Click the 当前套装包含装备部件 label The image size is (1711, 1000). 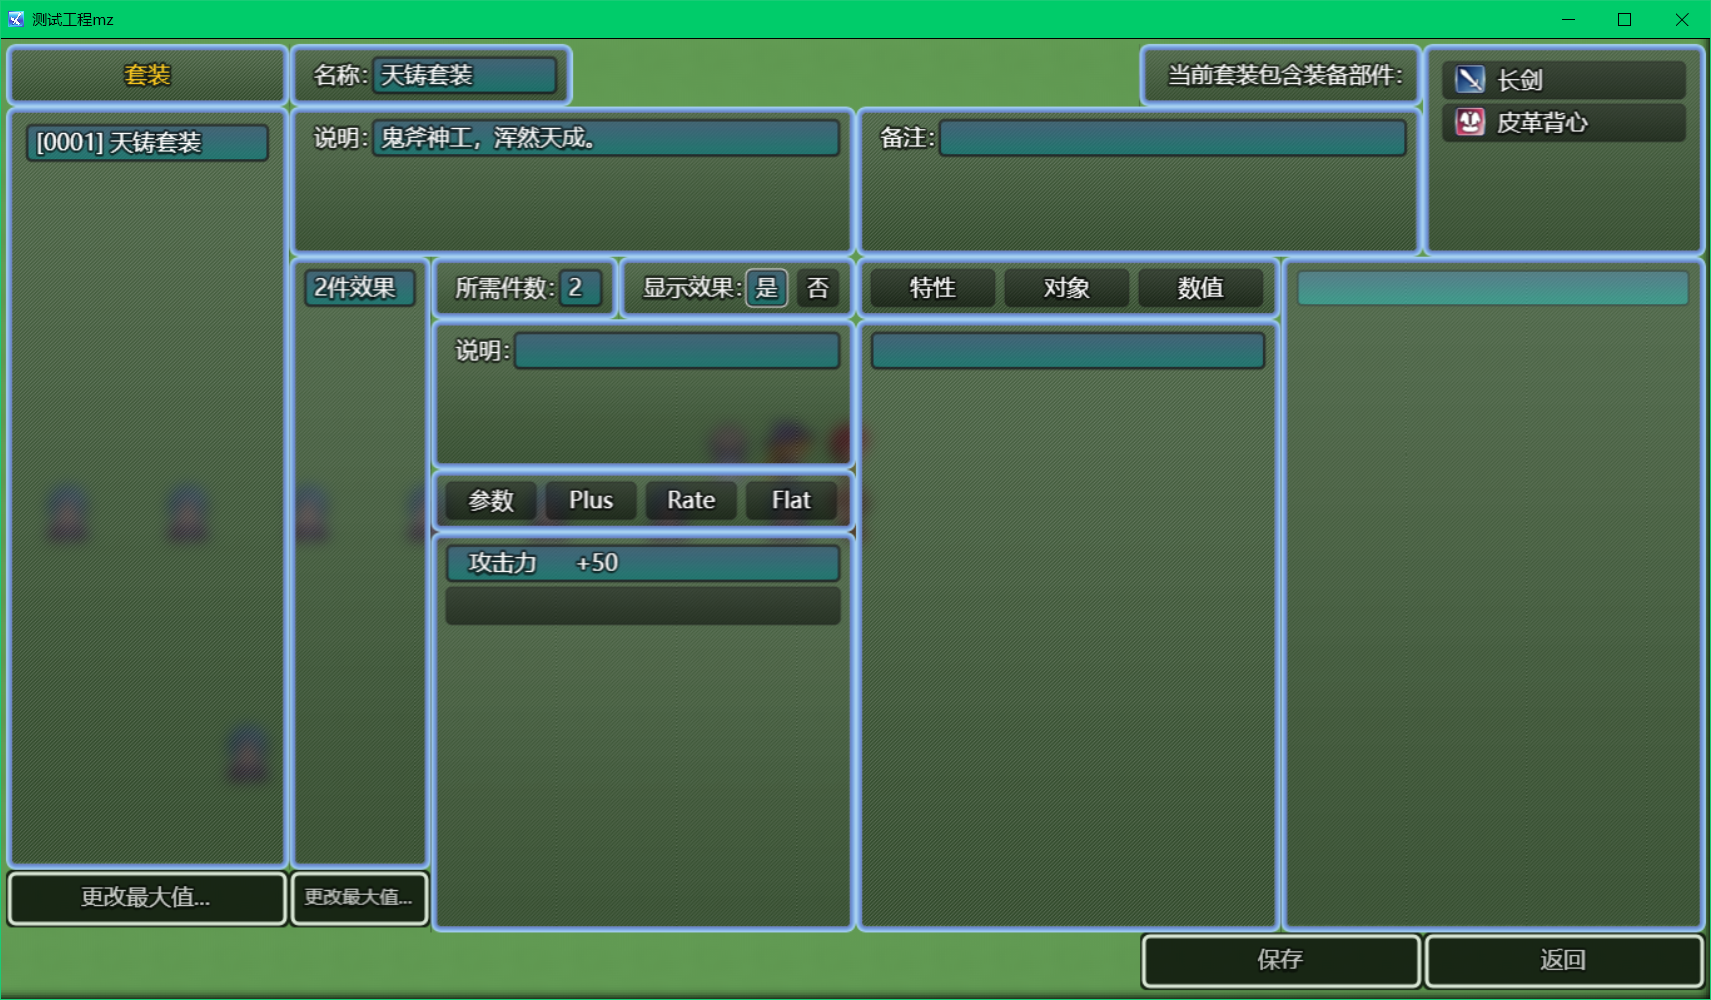[x=1285, y=75]
